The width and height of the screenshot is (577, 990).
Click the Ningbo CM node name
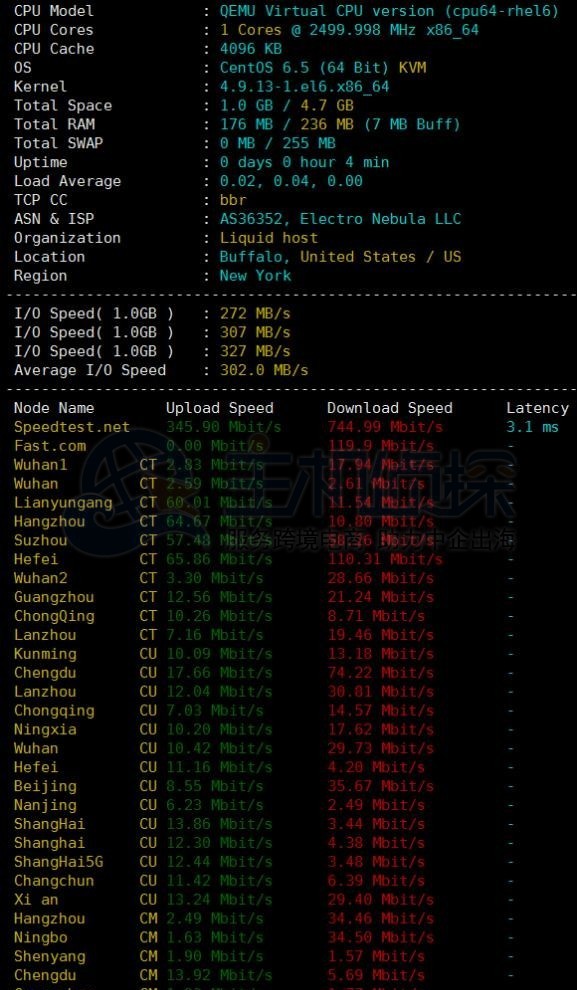click(40, 938)
